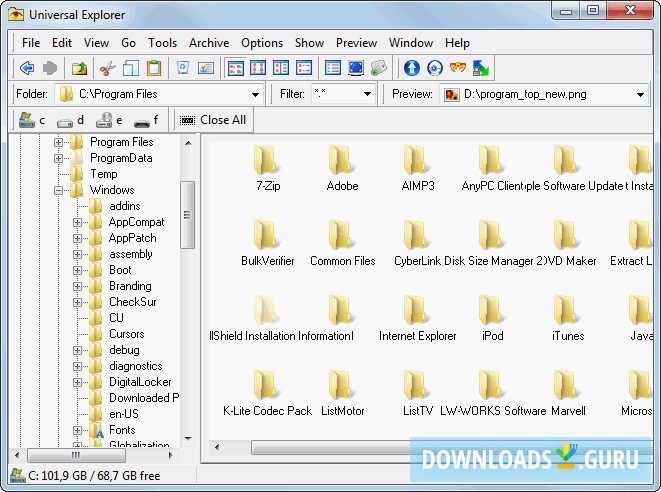
Task: Click the file pane scroll-left arrow
Action: pyautogui.click(x=217, y=447)
